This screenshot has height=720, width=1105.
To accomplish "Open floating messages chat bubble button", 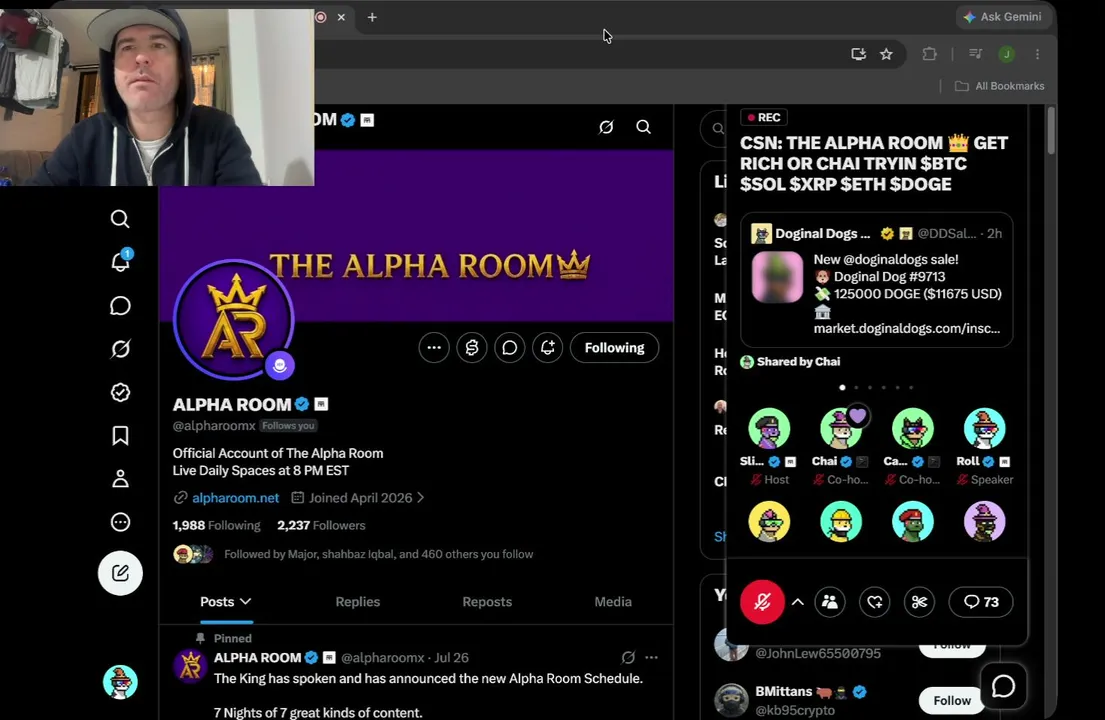I will tap(1004, 685).
